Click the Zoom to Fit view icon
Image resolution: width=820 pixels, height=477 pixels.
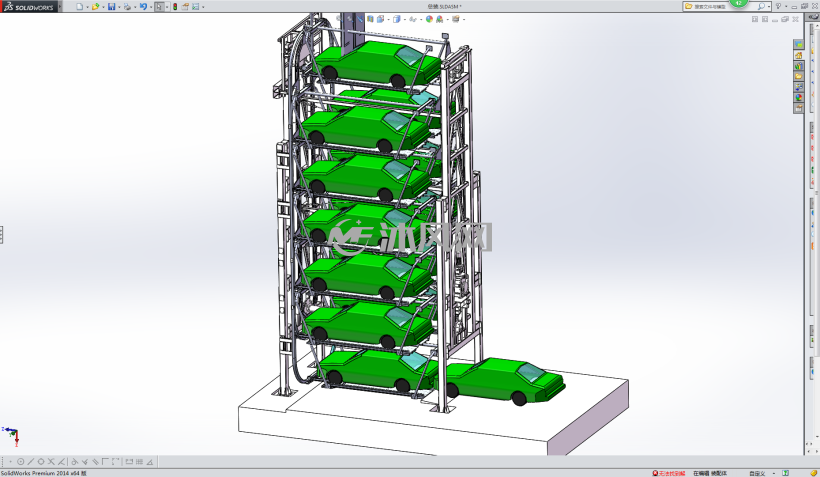coord(339,19)
